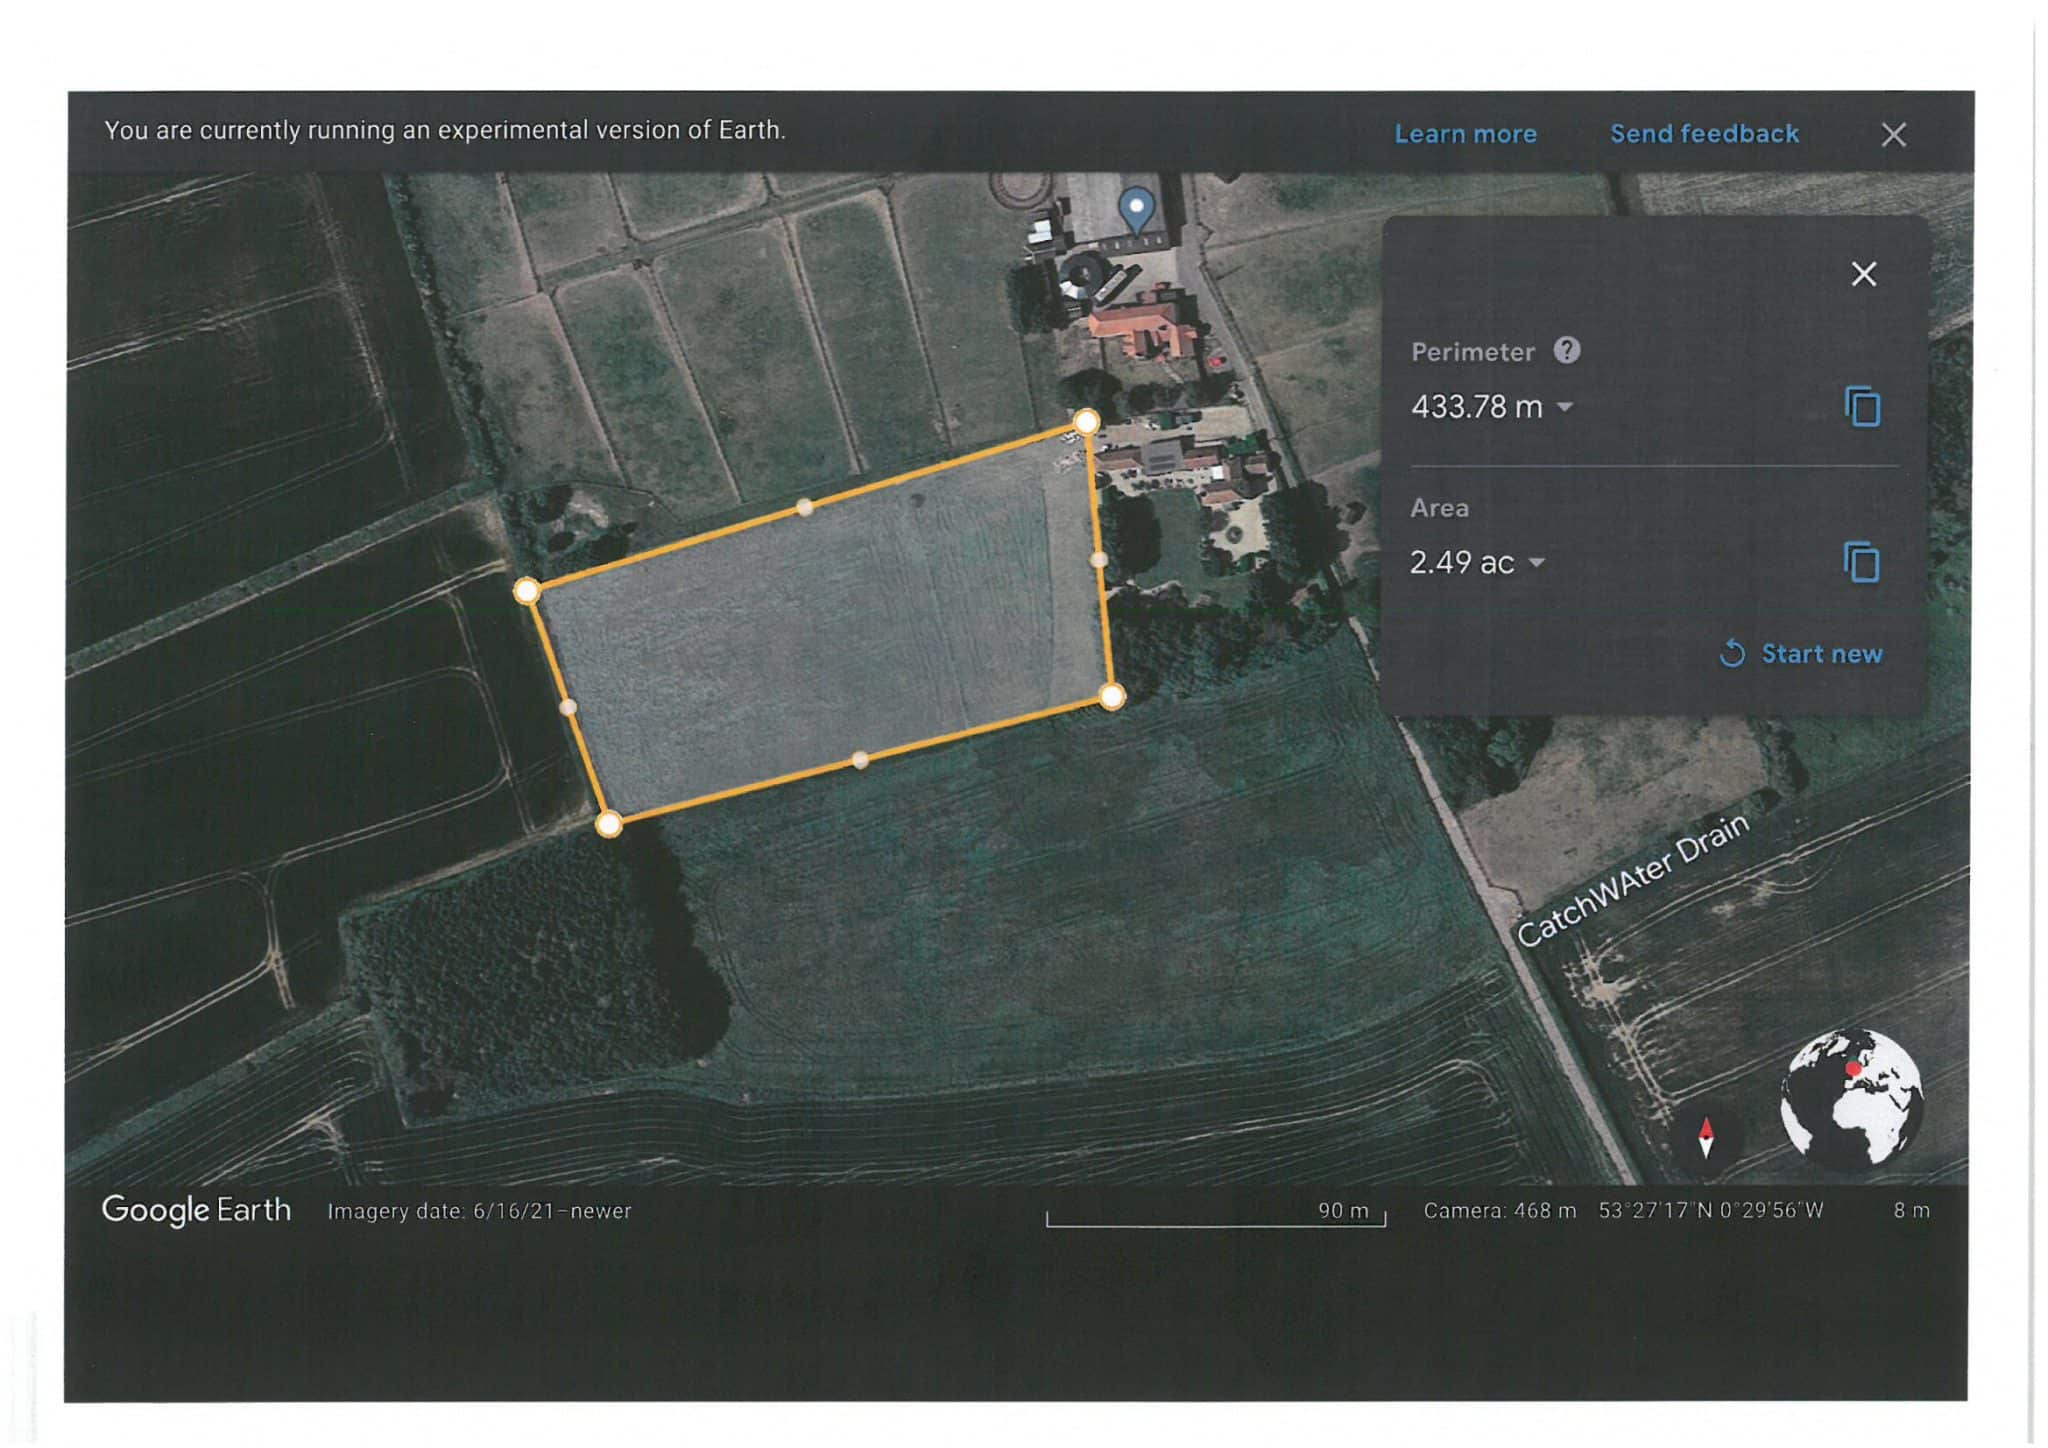Viewport: 2048px width, 1448px height.
Task: Click the 2.49 ac area value
Action: tap(1461, 563)
